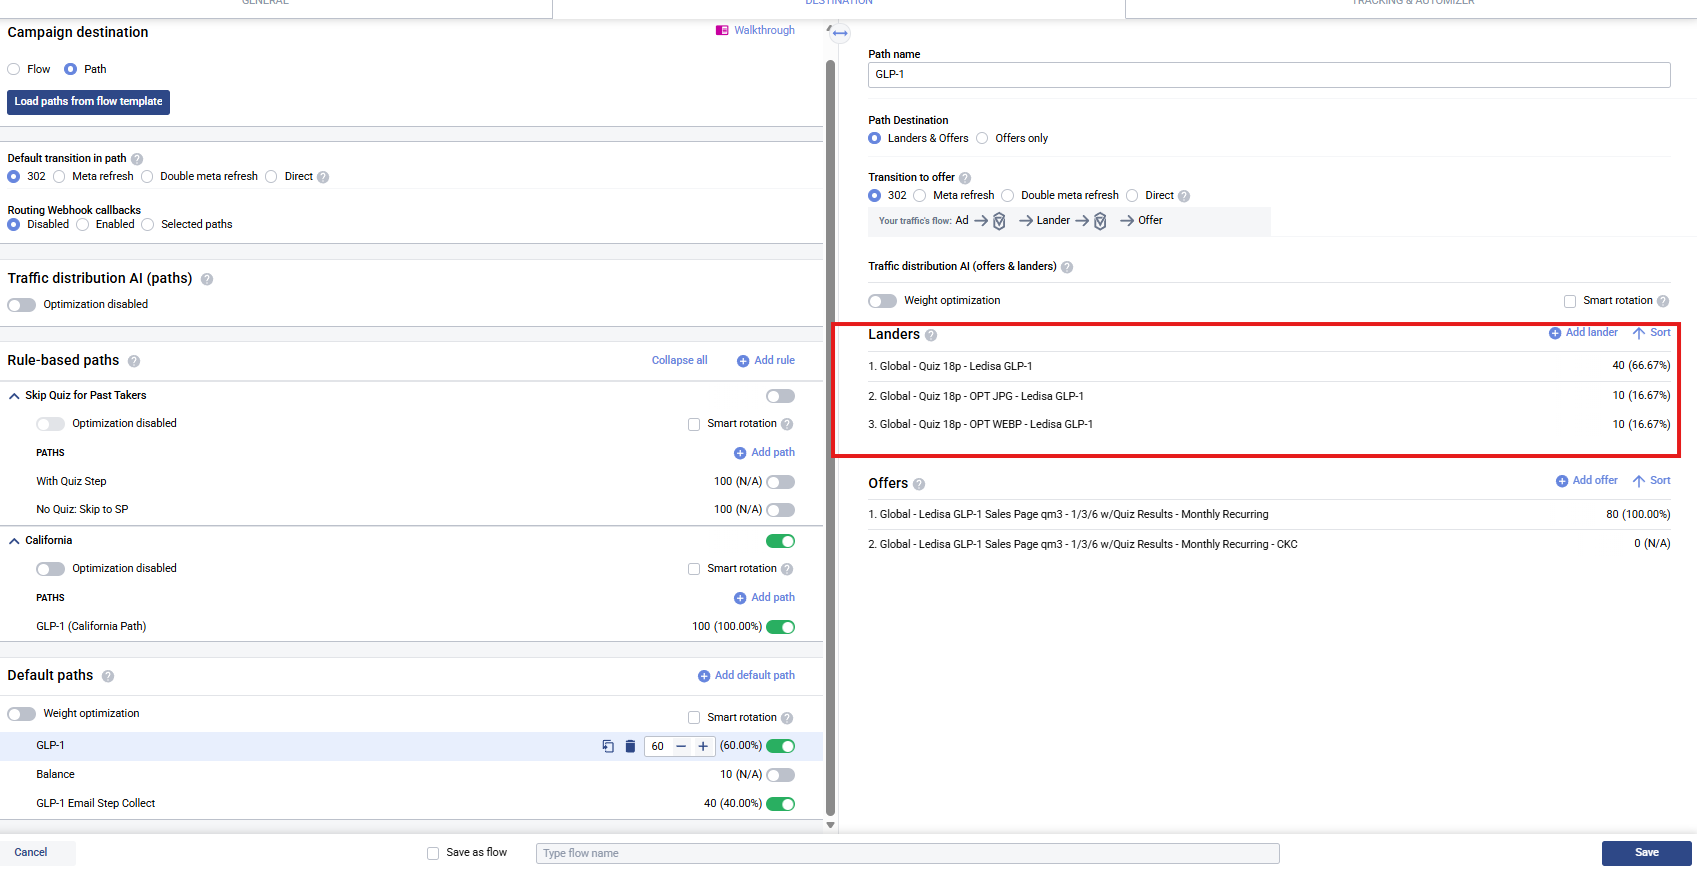The height and width of the screenshot is (870, 1697).
Task: Click Load paths from flow template button
Action: [x=88, y=102]
